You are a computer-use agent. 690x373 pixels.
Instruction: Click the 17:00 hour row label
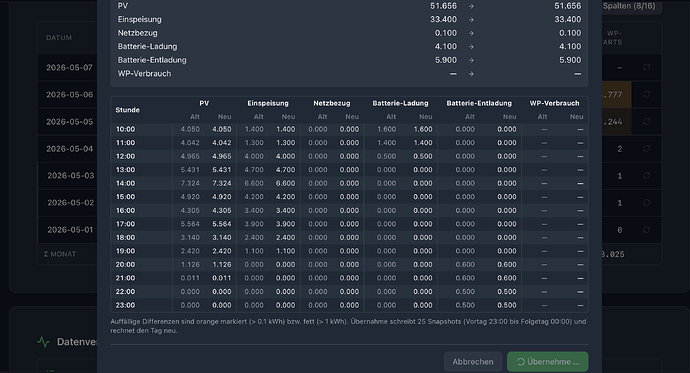click(x=125, y=224)
